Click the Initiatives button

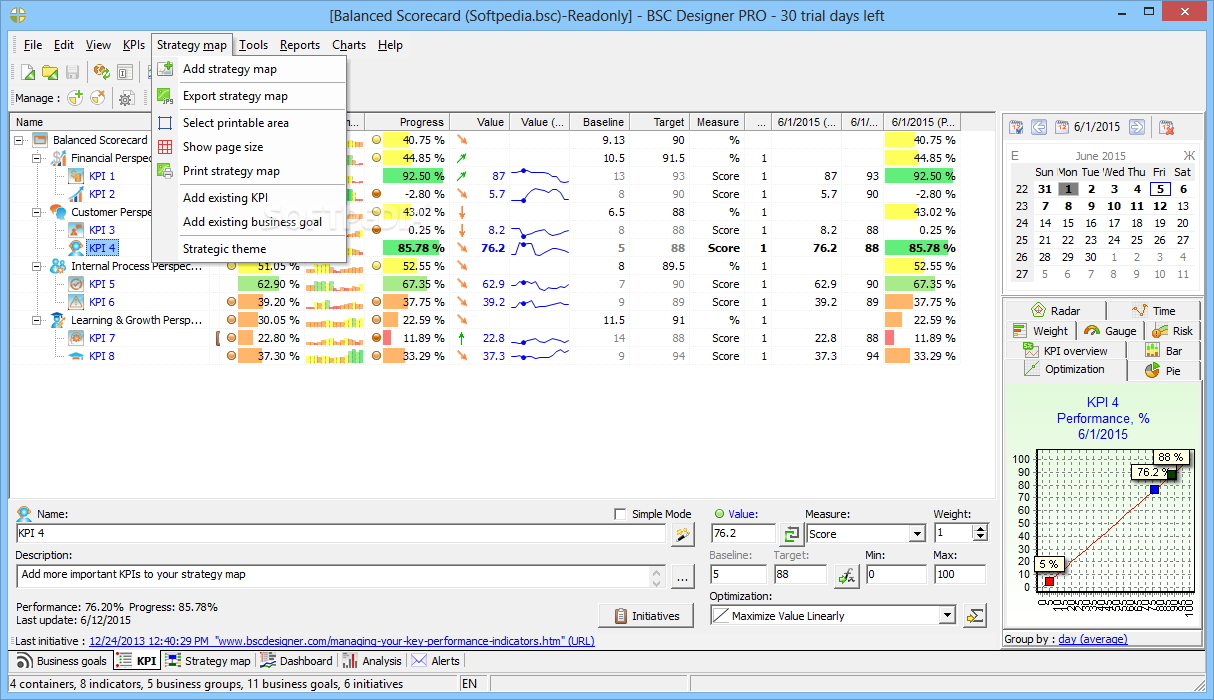tap(646, 616)
